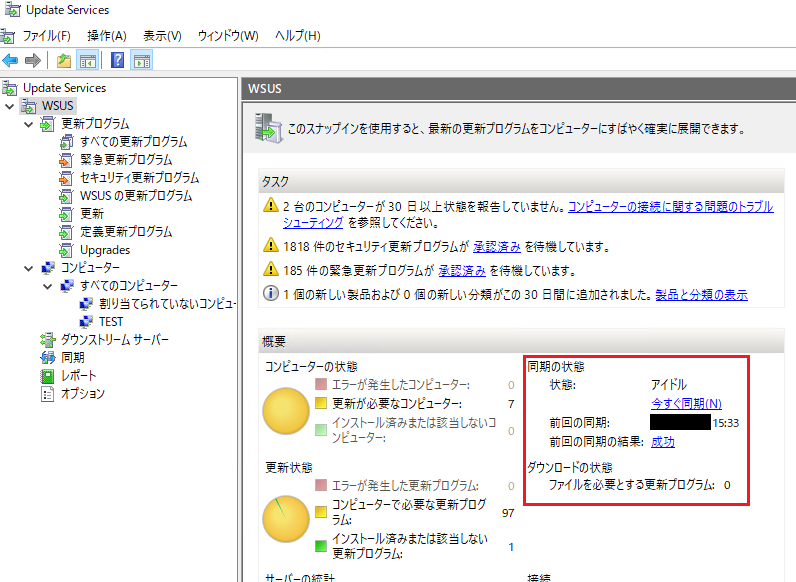This screenshot has height=582, width=796.
Task: Collapse the WSUS tree node
Action: click(x=9, y=107)
